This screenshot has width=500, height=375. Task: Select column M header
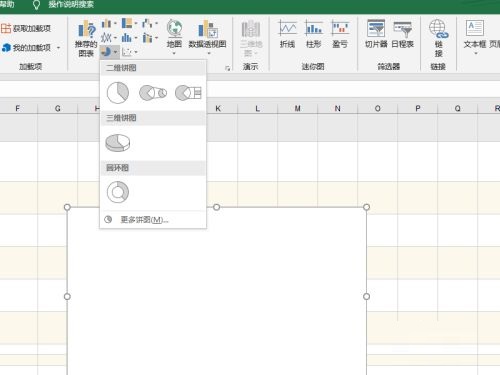pyautogui.click(x=297, y=108)
